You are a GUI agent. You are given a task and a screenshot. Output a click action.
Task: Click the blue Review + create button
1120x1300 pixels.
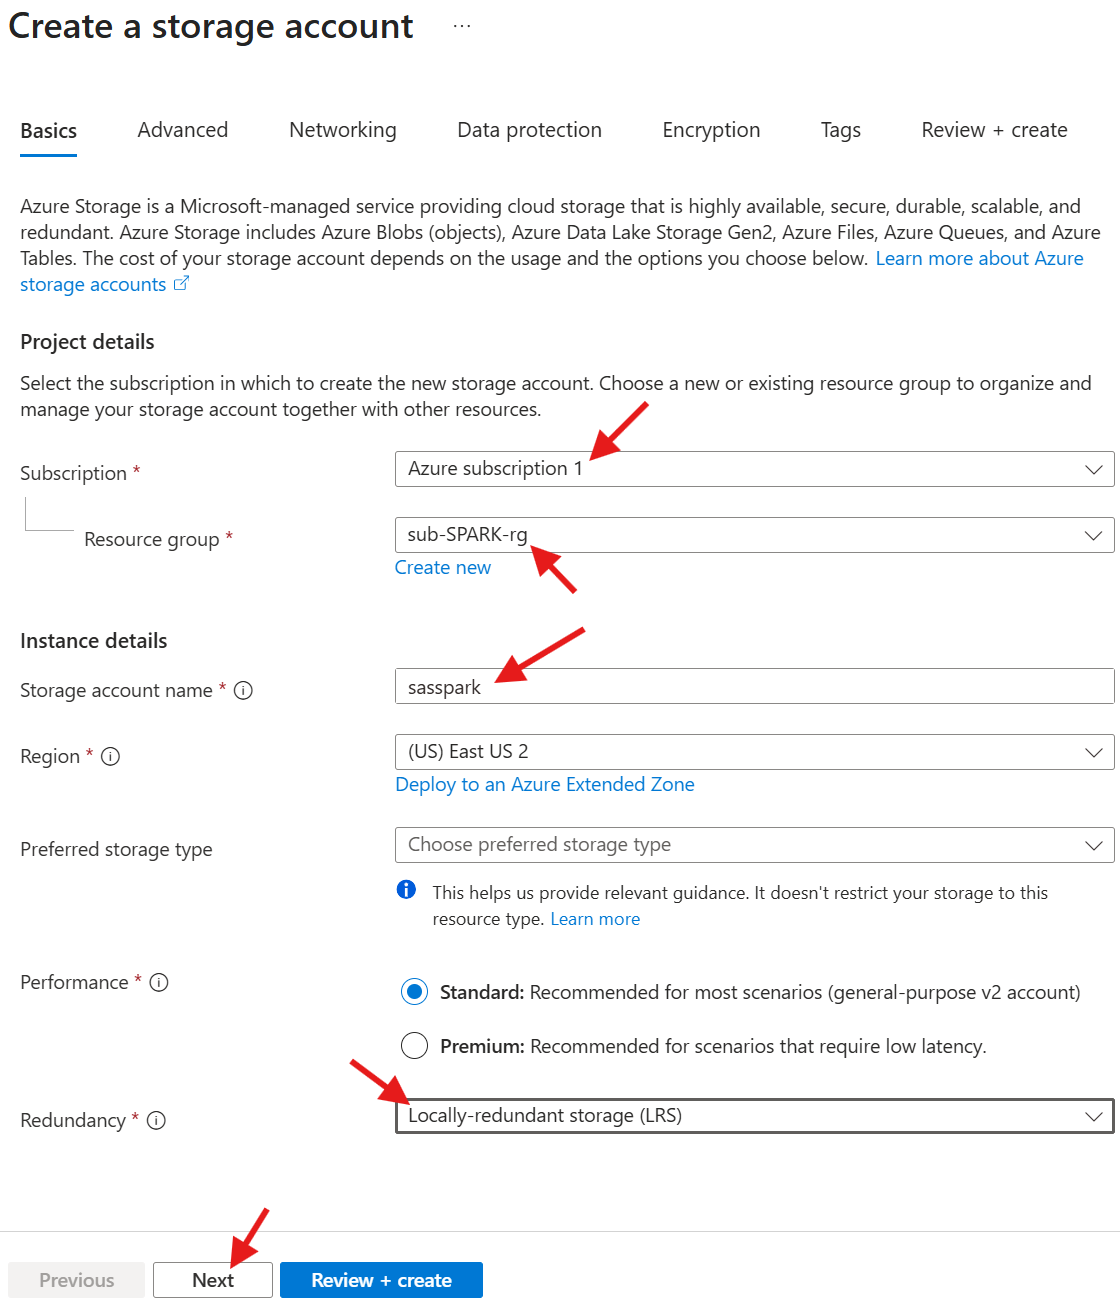[381, 1280]
